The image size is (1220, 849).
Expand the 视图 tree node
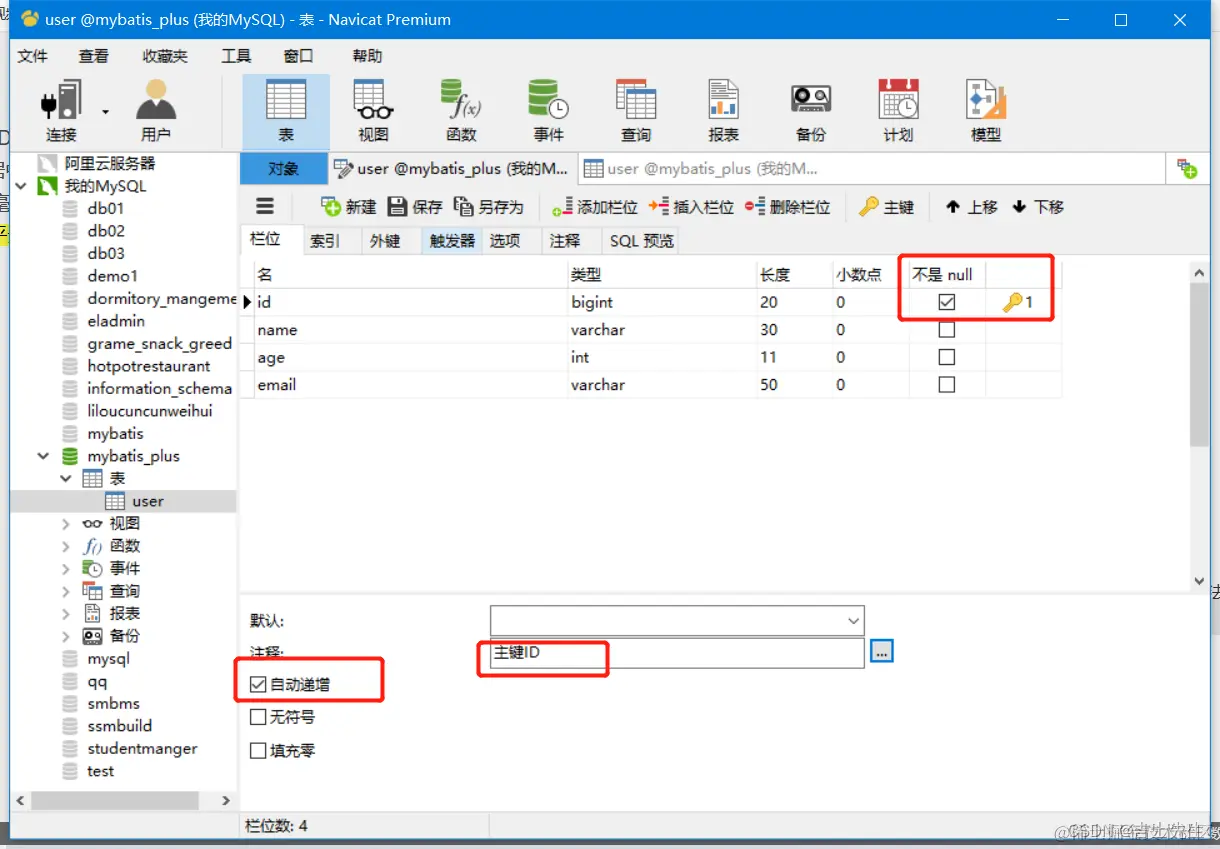click(66, 523)
